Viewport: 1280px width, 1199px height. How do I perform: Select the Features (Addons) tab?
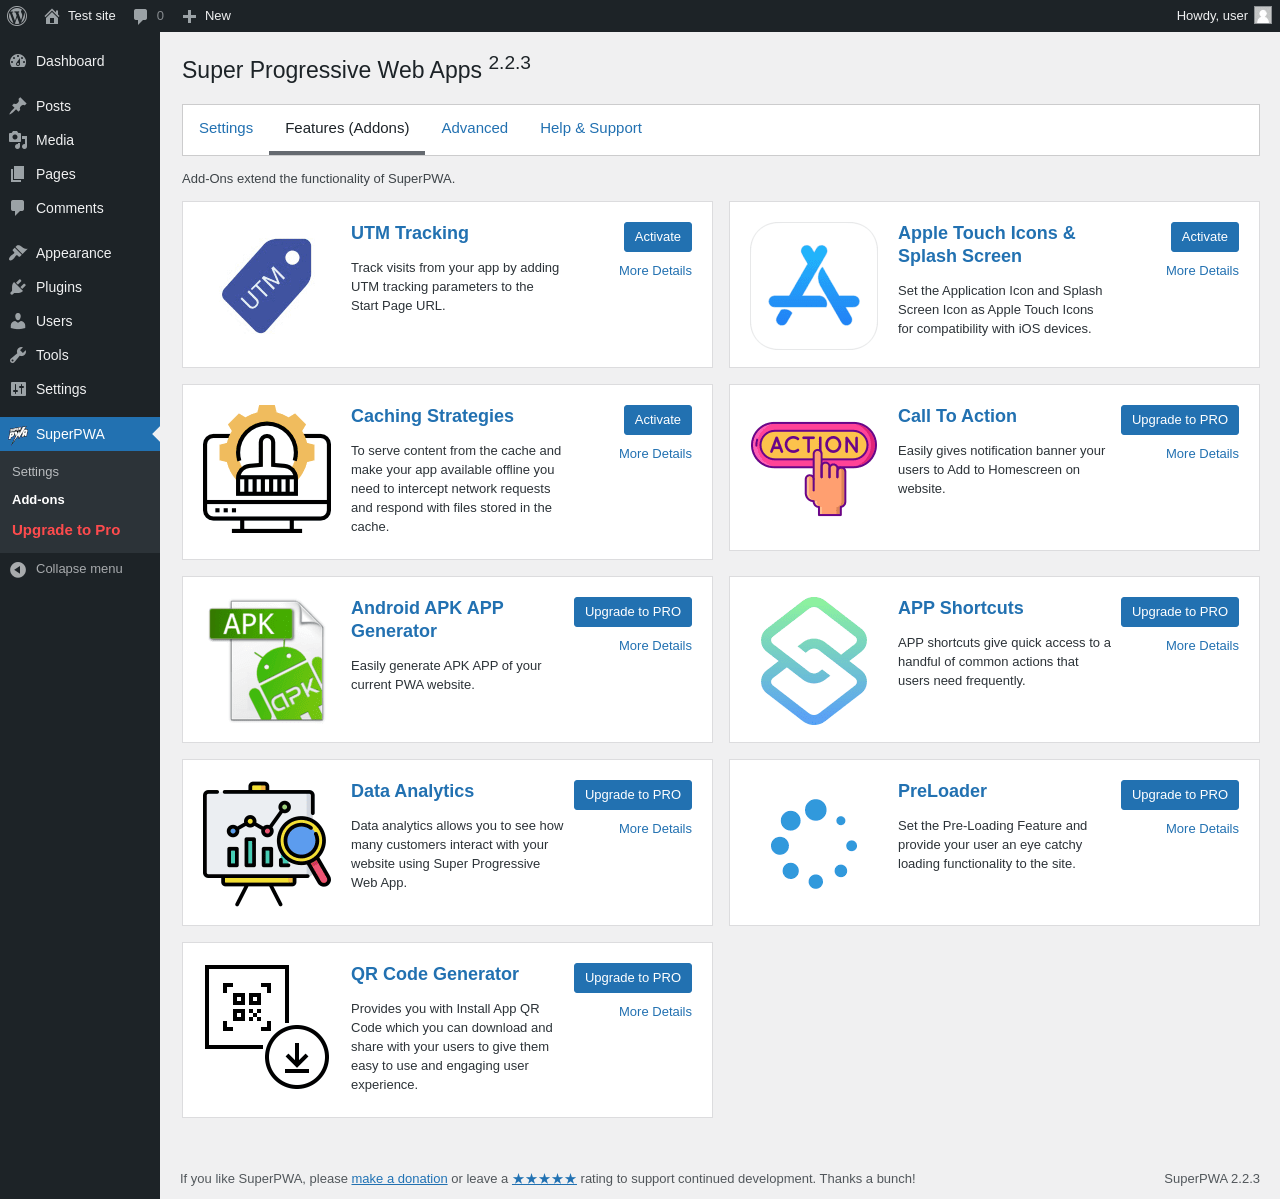coord(347,129)
